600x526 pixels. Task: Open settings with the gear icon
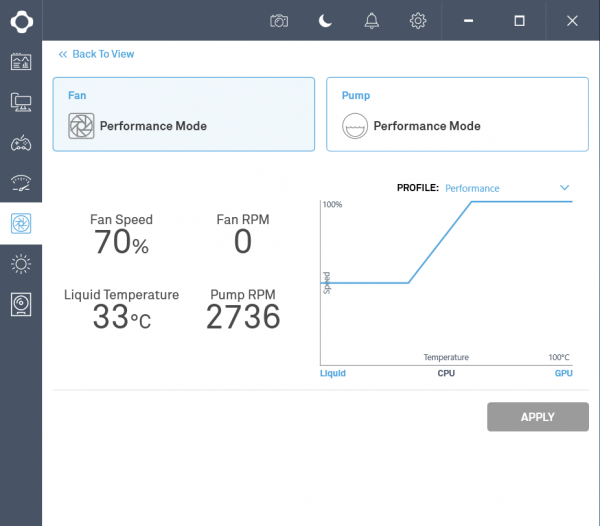click(x=418, y=21)
